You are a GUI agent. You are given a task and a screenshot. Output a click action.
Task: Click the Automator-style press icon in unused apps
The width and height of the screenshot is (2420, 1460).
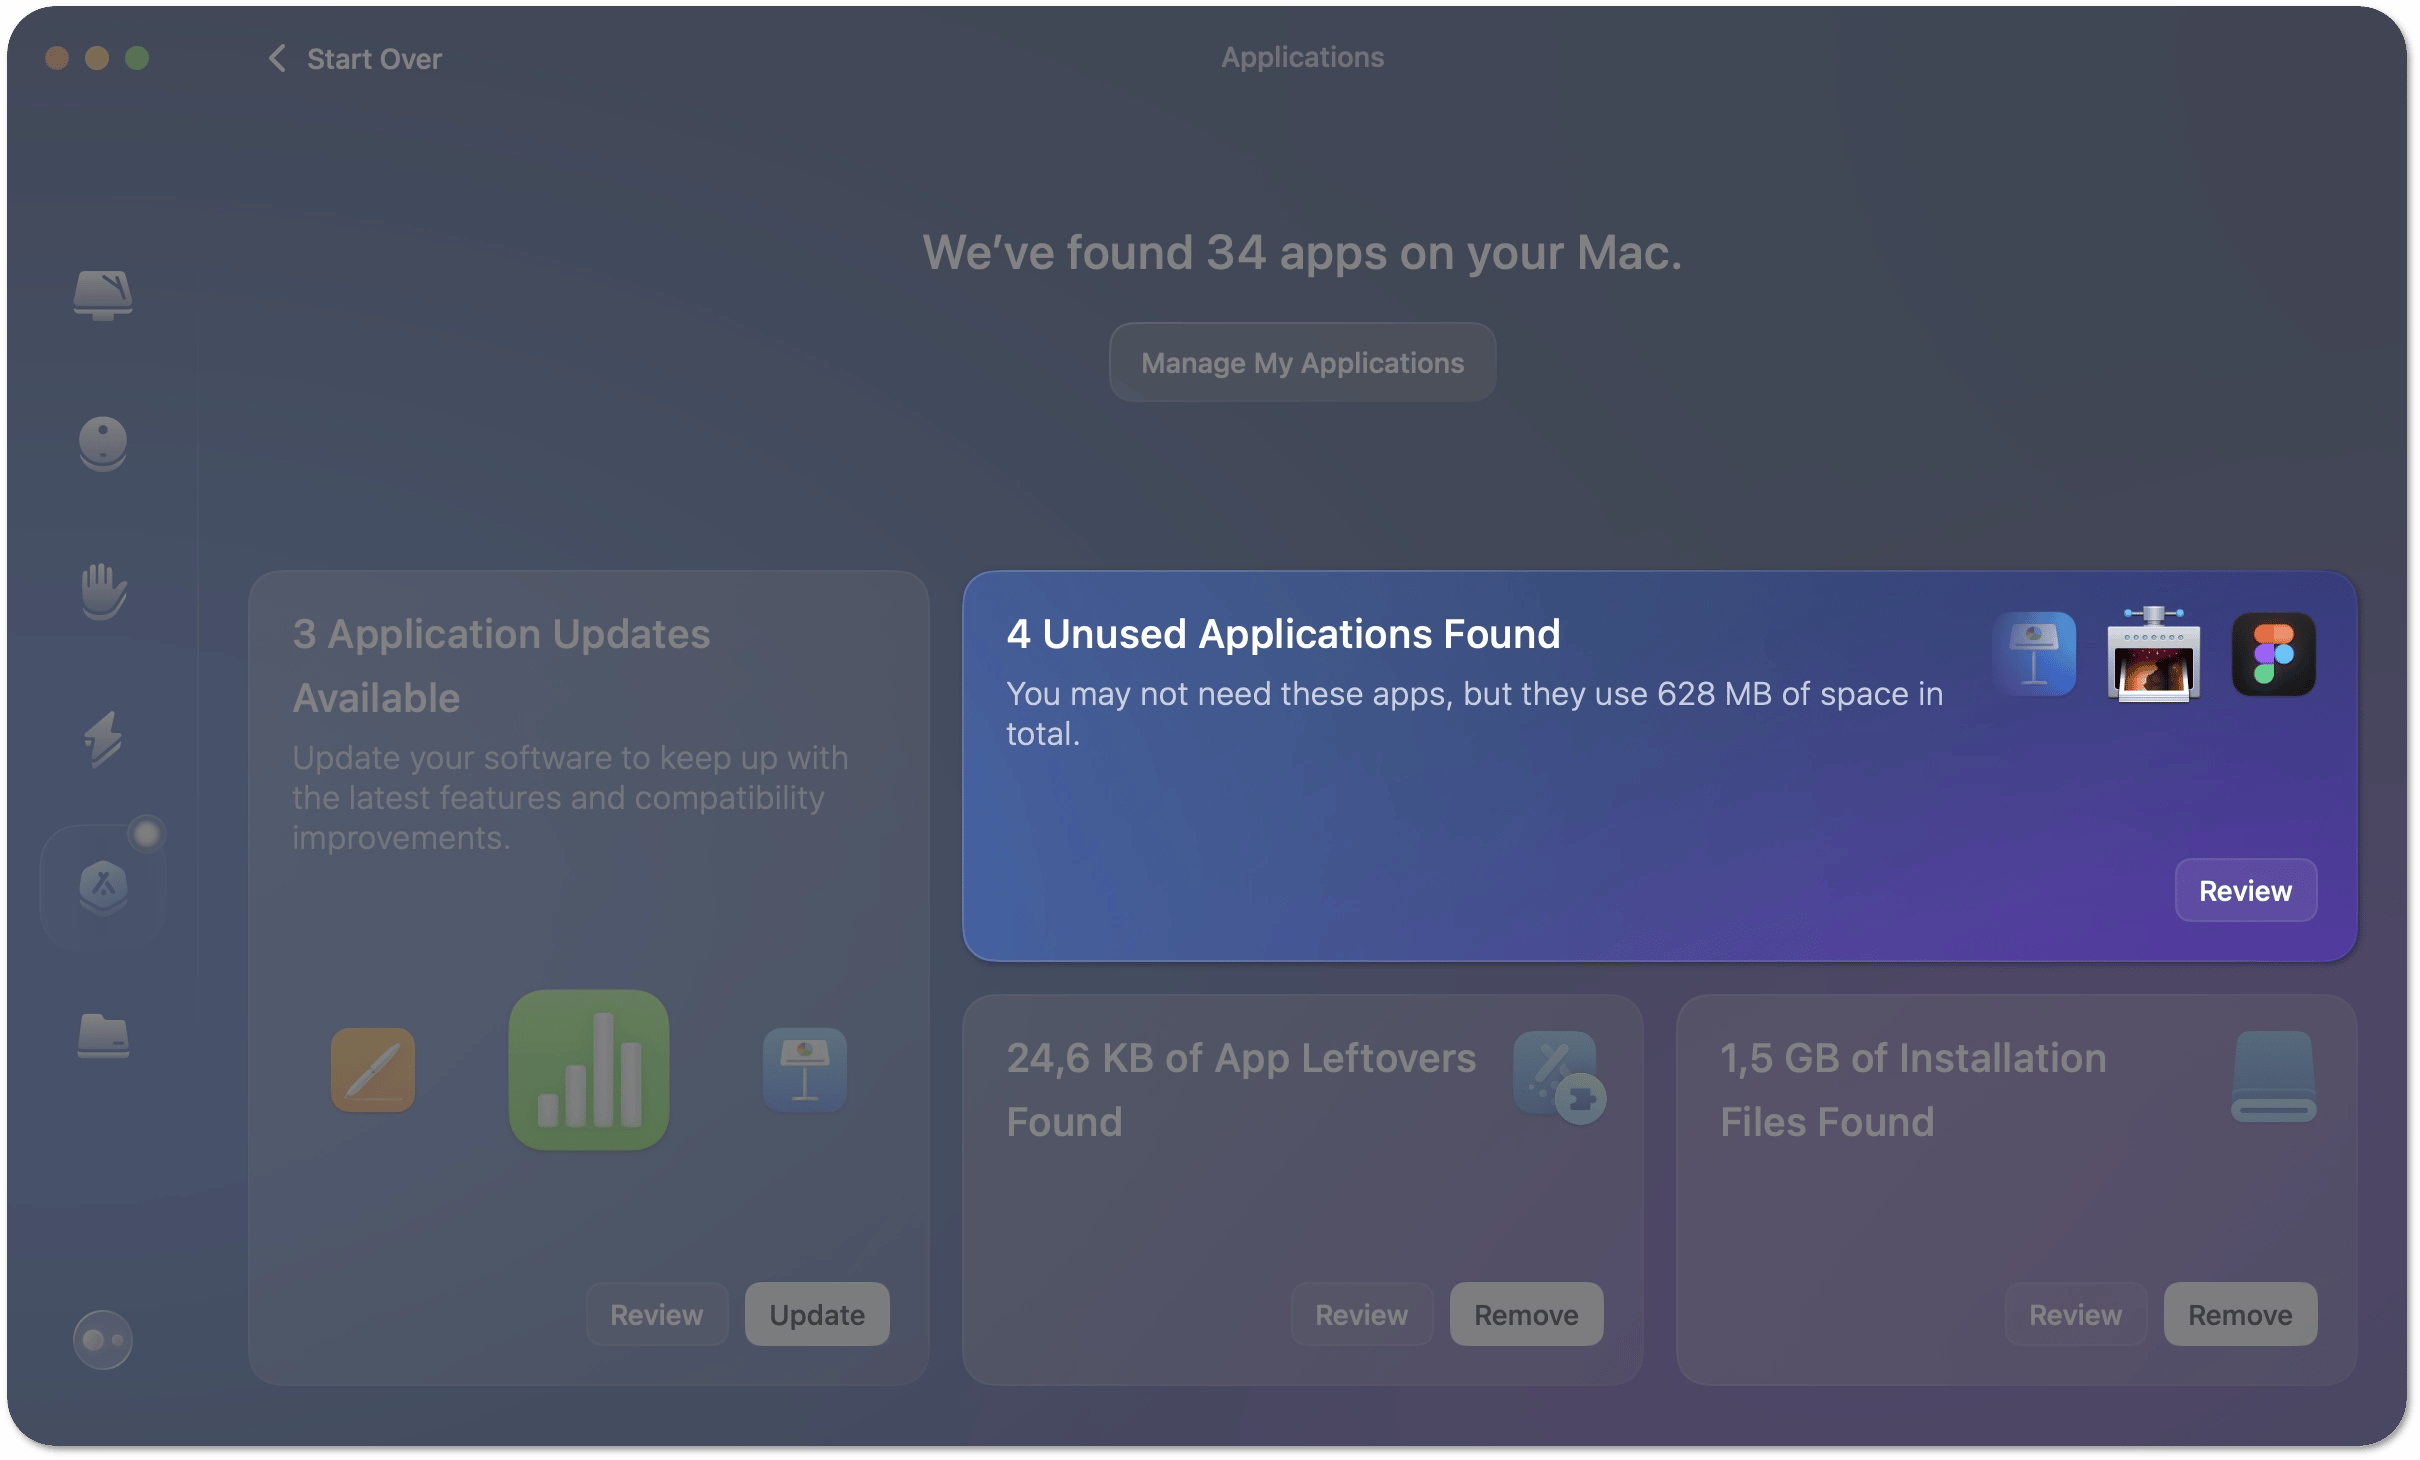[x=2154, y=654]
